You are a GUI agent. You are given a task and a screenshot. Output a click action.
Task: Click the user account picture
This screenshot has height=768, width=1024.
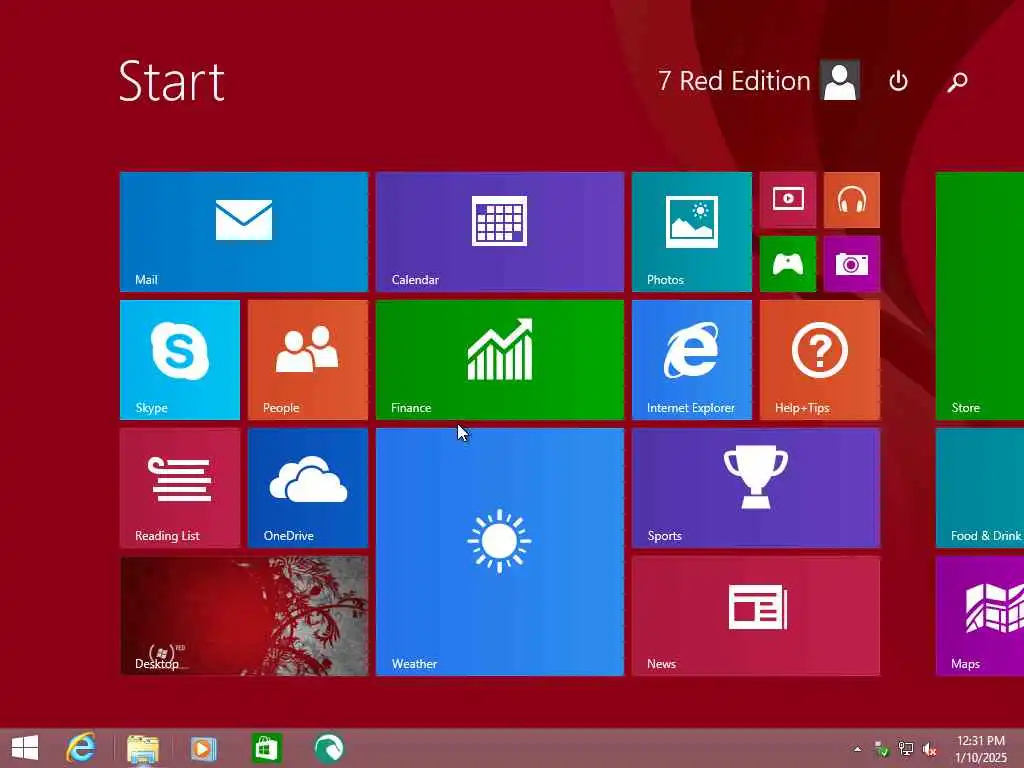click(x=840, y=80)
